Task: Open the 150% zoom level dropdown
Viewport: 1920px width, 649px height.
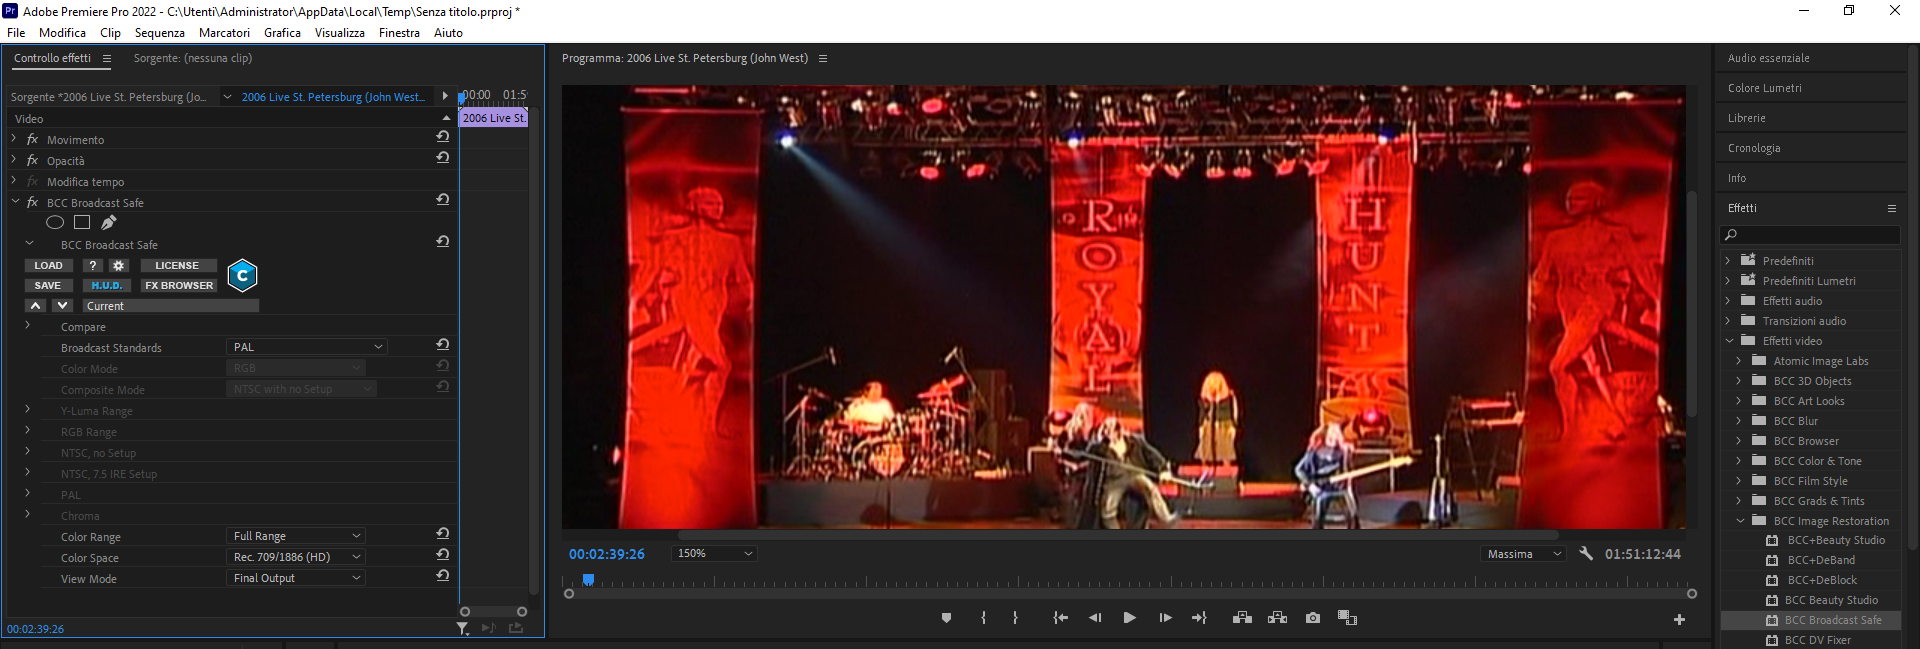Action: (714, 553)
